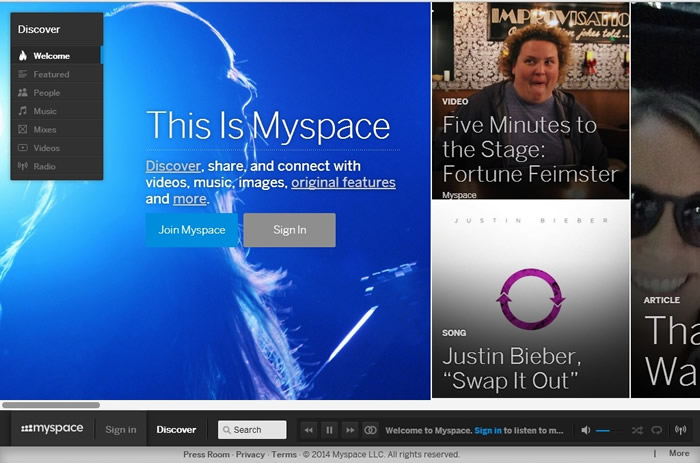Click the gray Sign In button
This screenshot has width=700, height=463.
[x=289, y=230]
